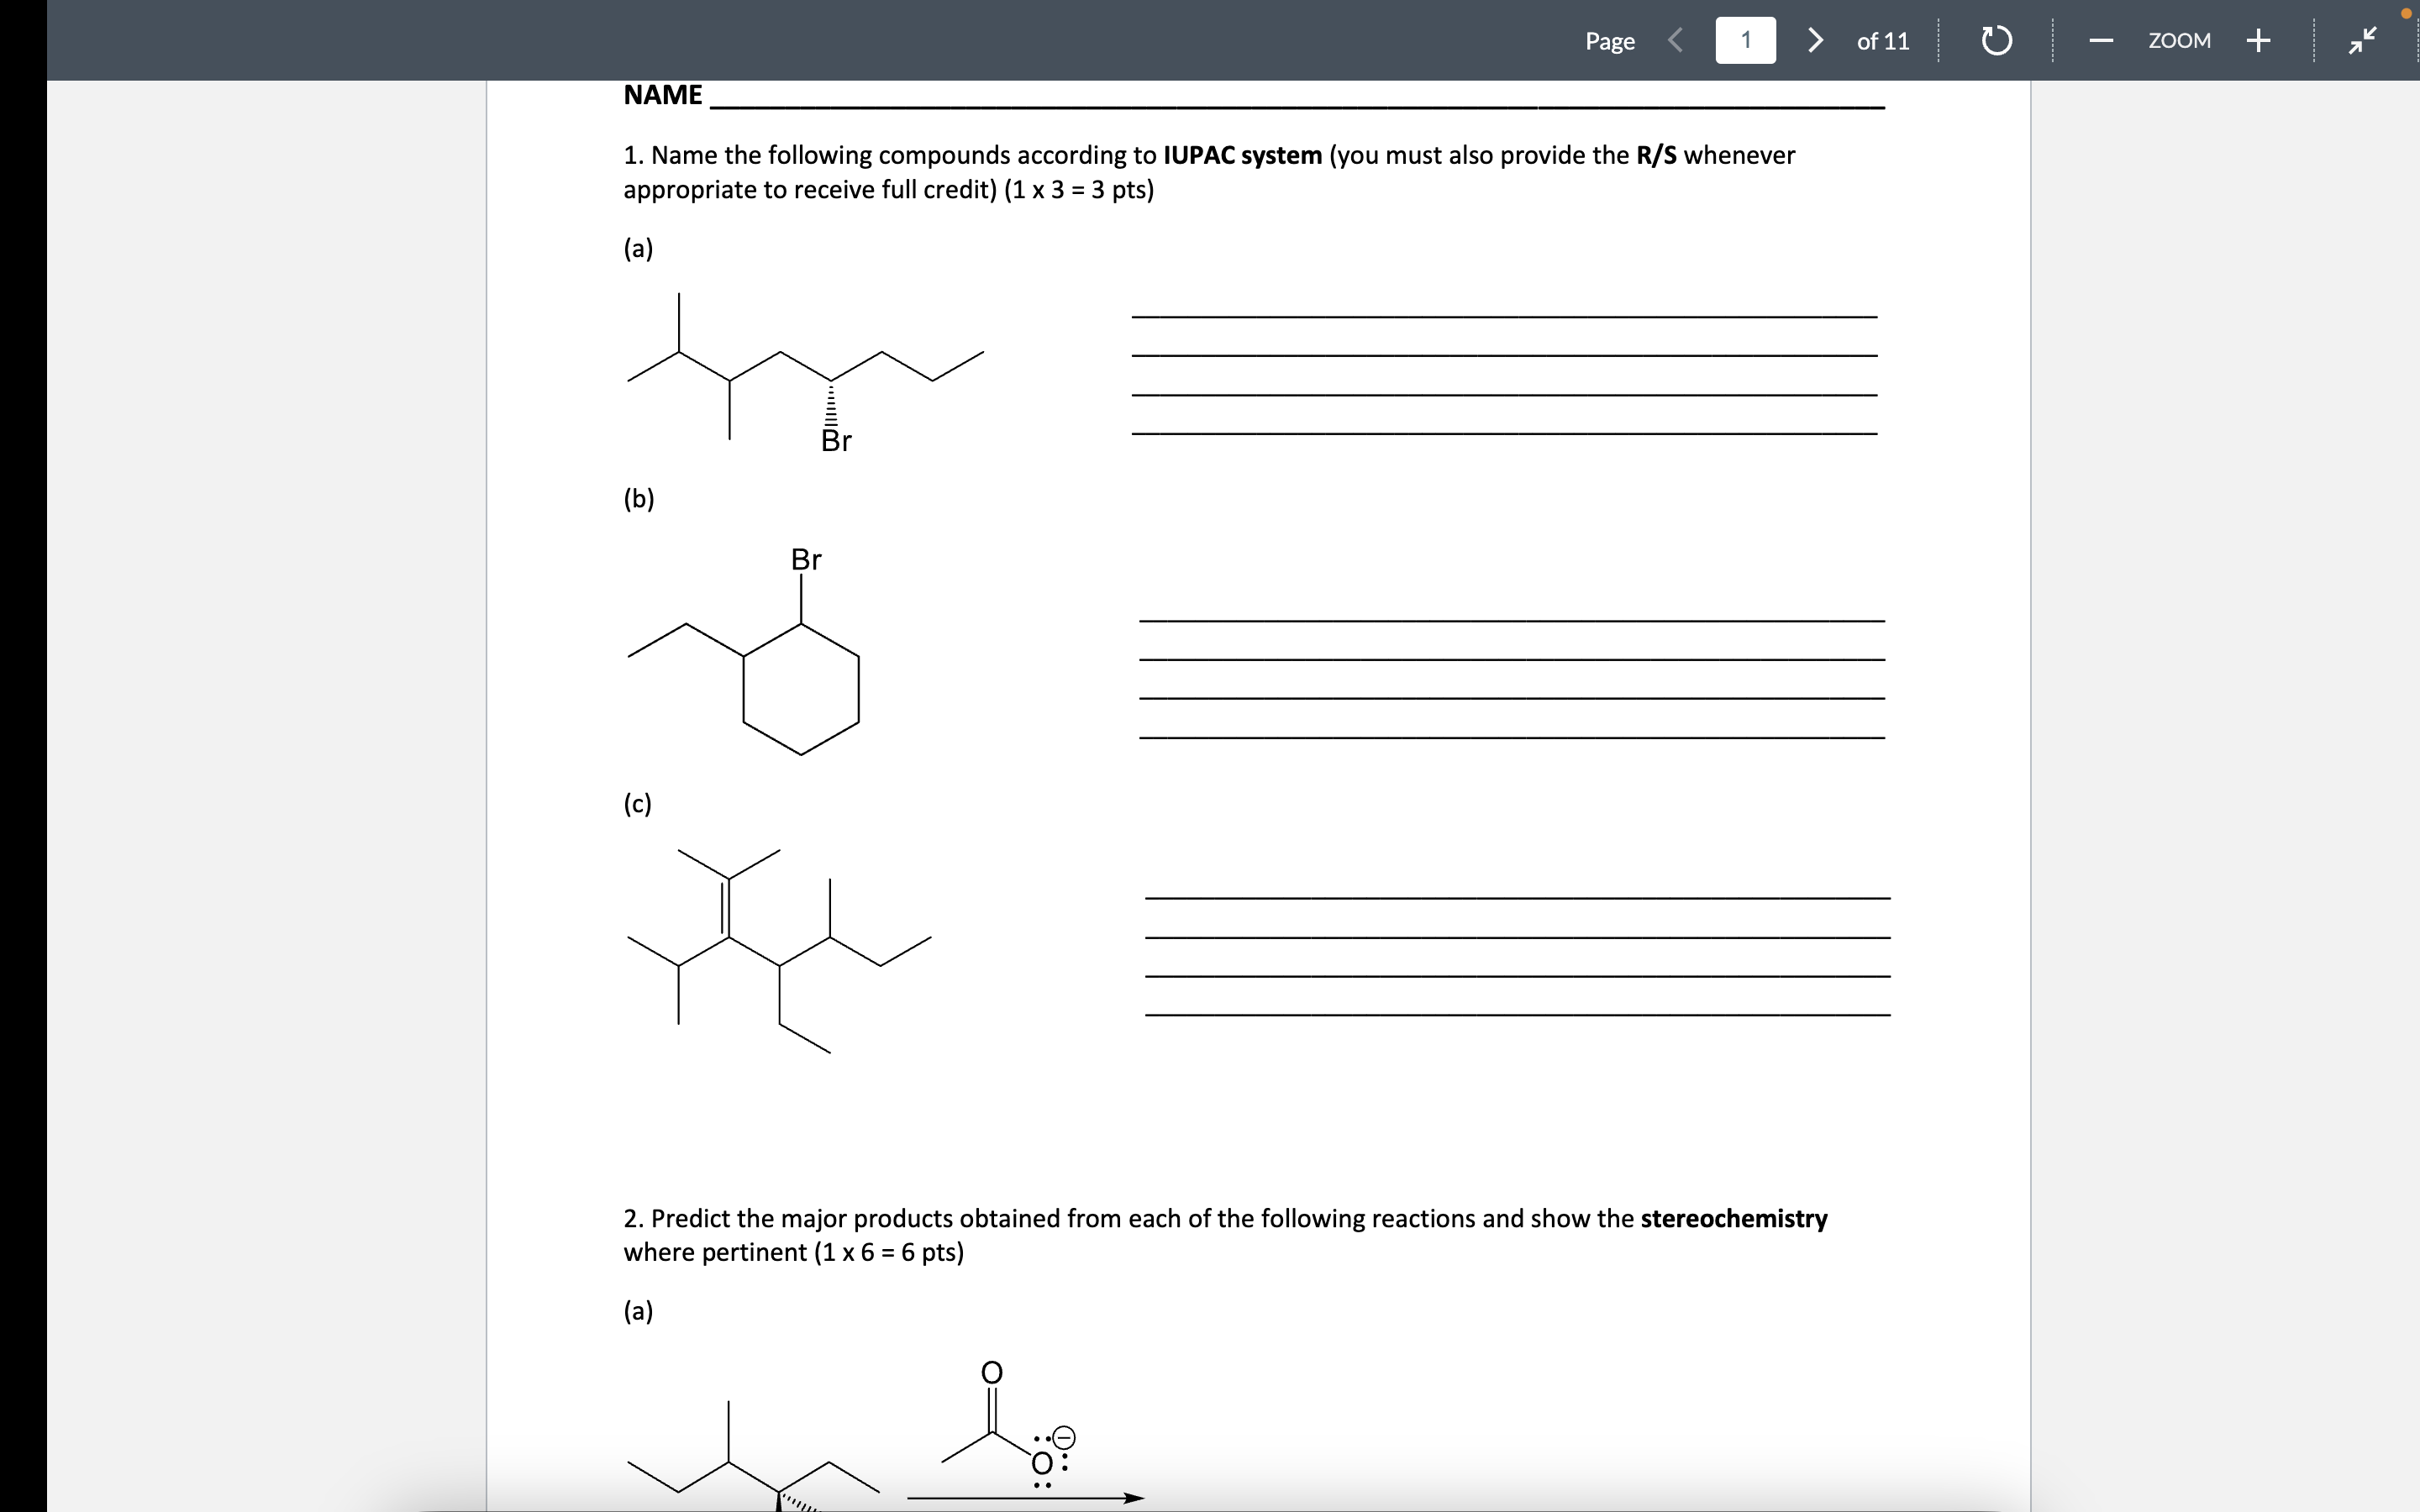Screen dimensions: 2420x1512
Task: Select the 'of 11' page count label
Action: [1883, 40]
